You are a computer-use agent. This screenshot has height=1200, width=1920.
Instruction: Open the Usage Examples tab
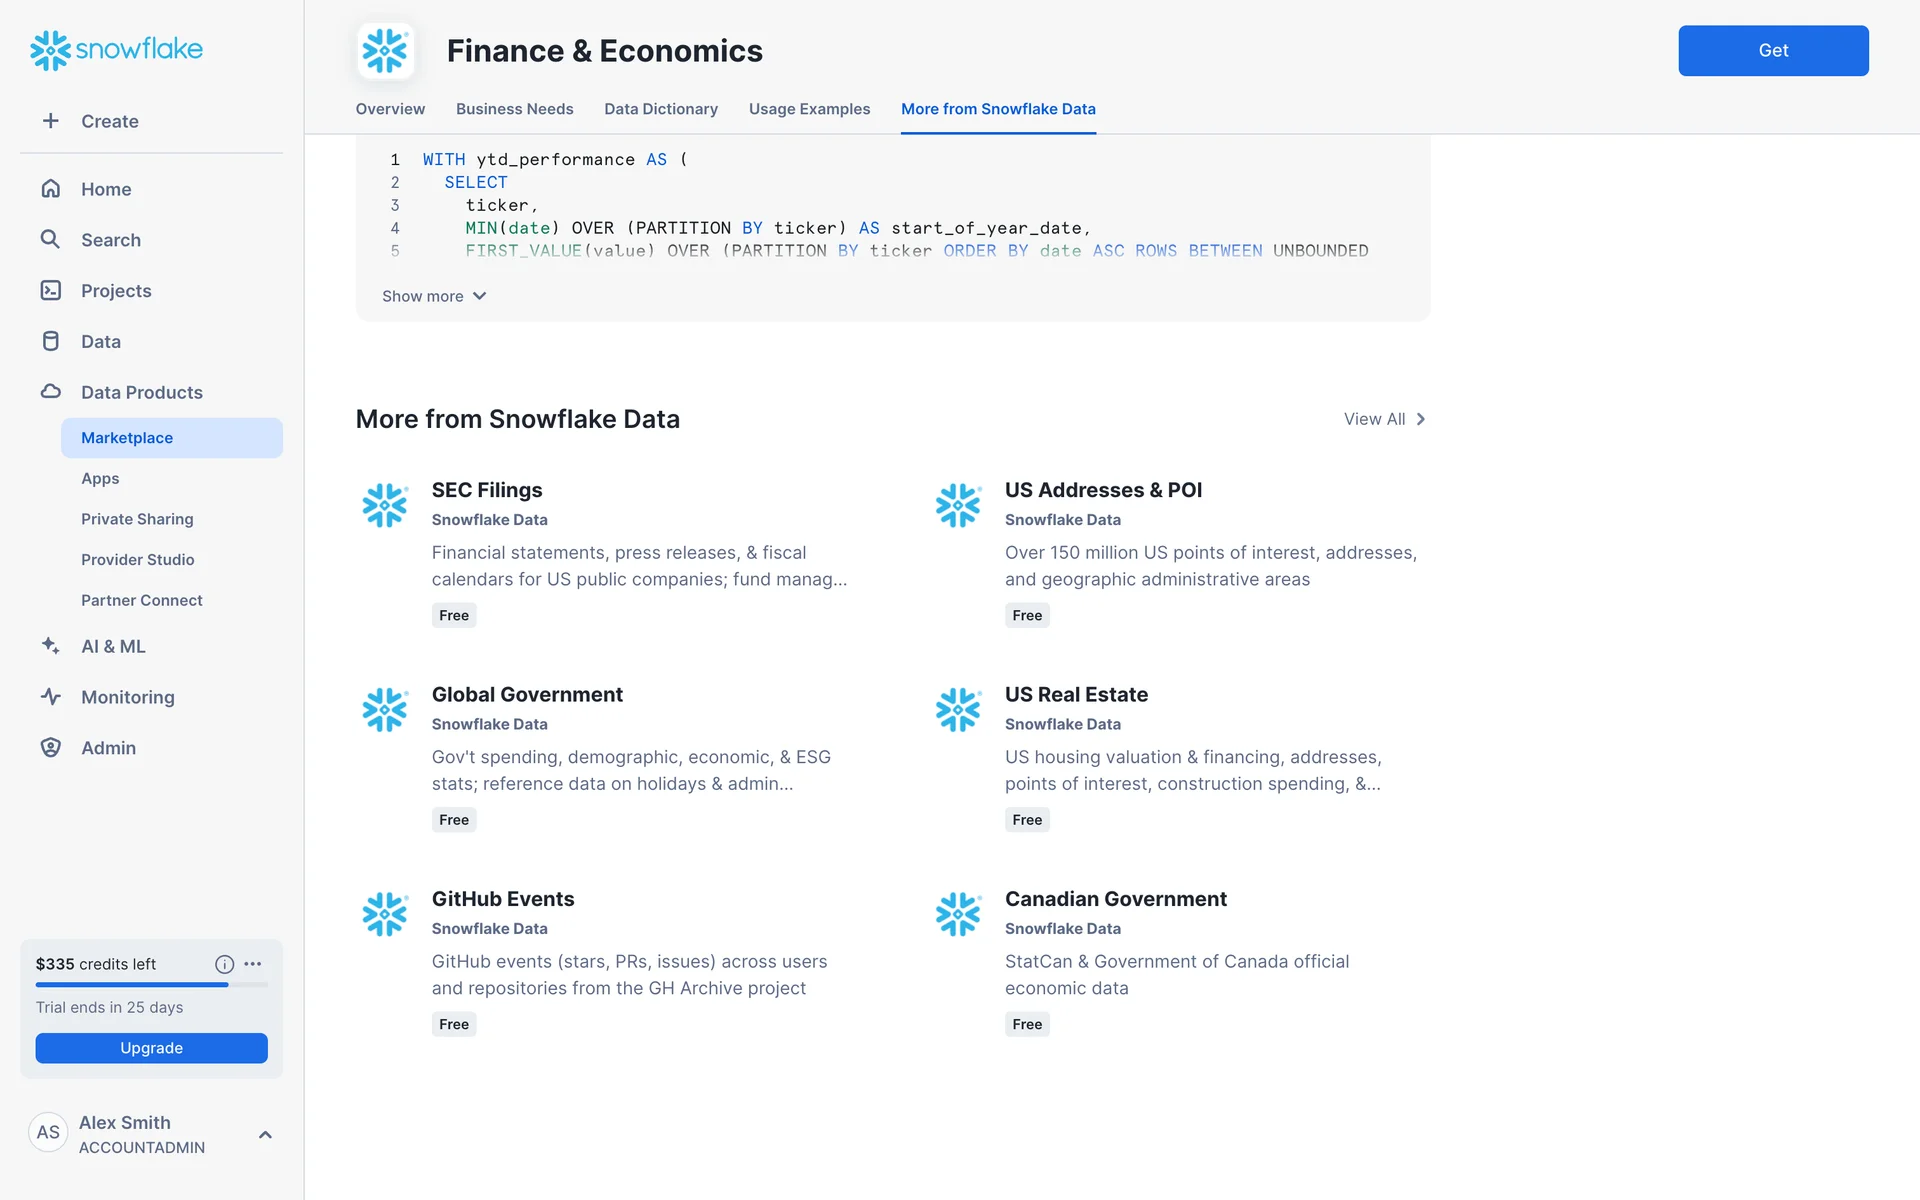click(x=809, y=109)
